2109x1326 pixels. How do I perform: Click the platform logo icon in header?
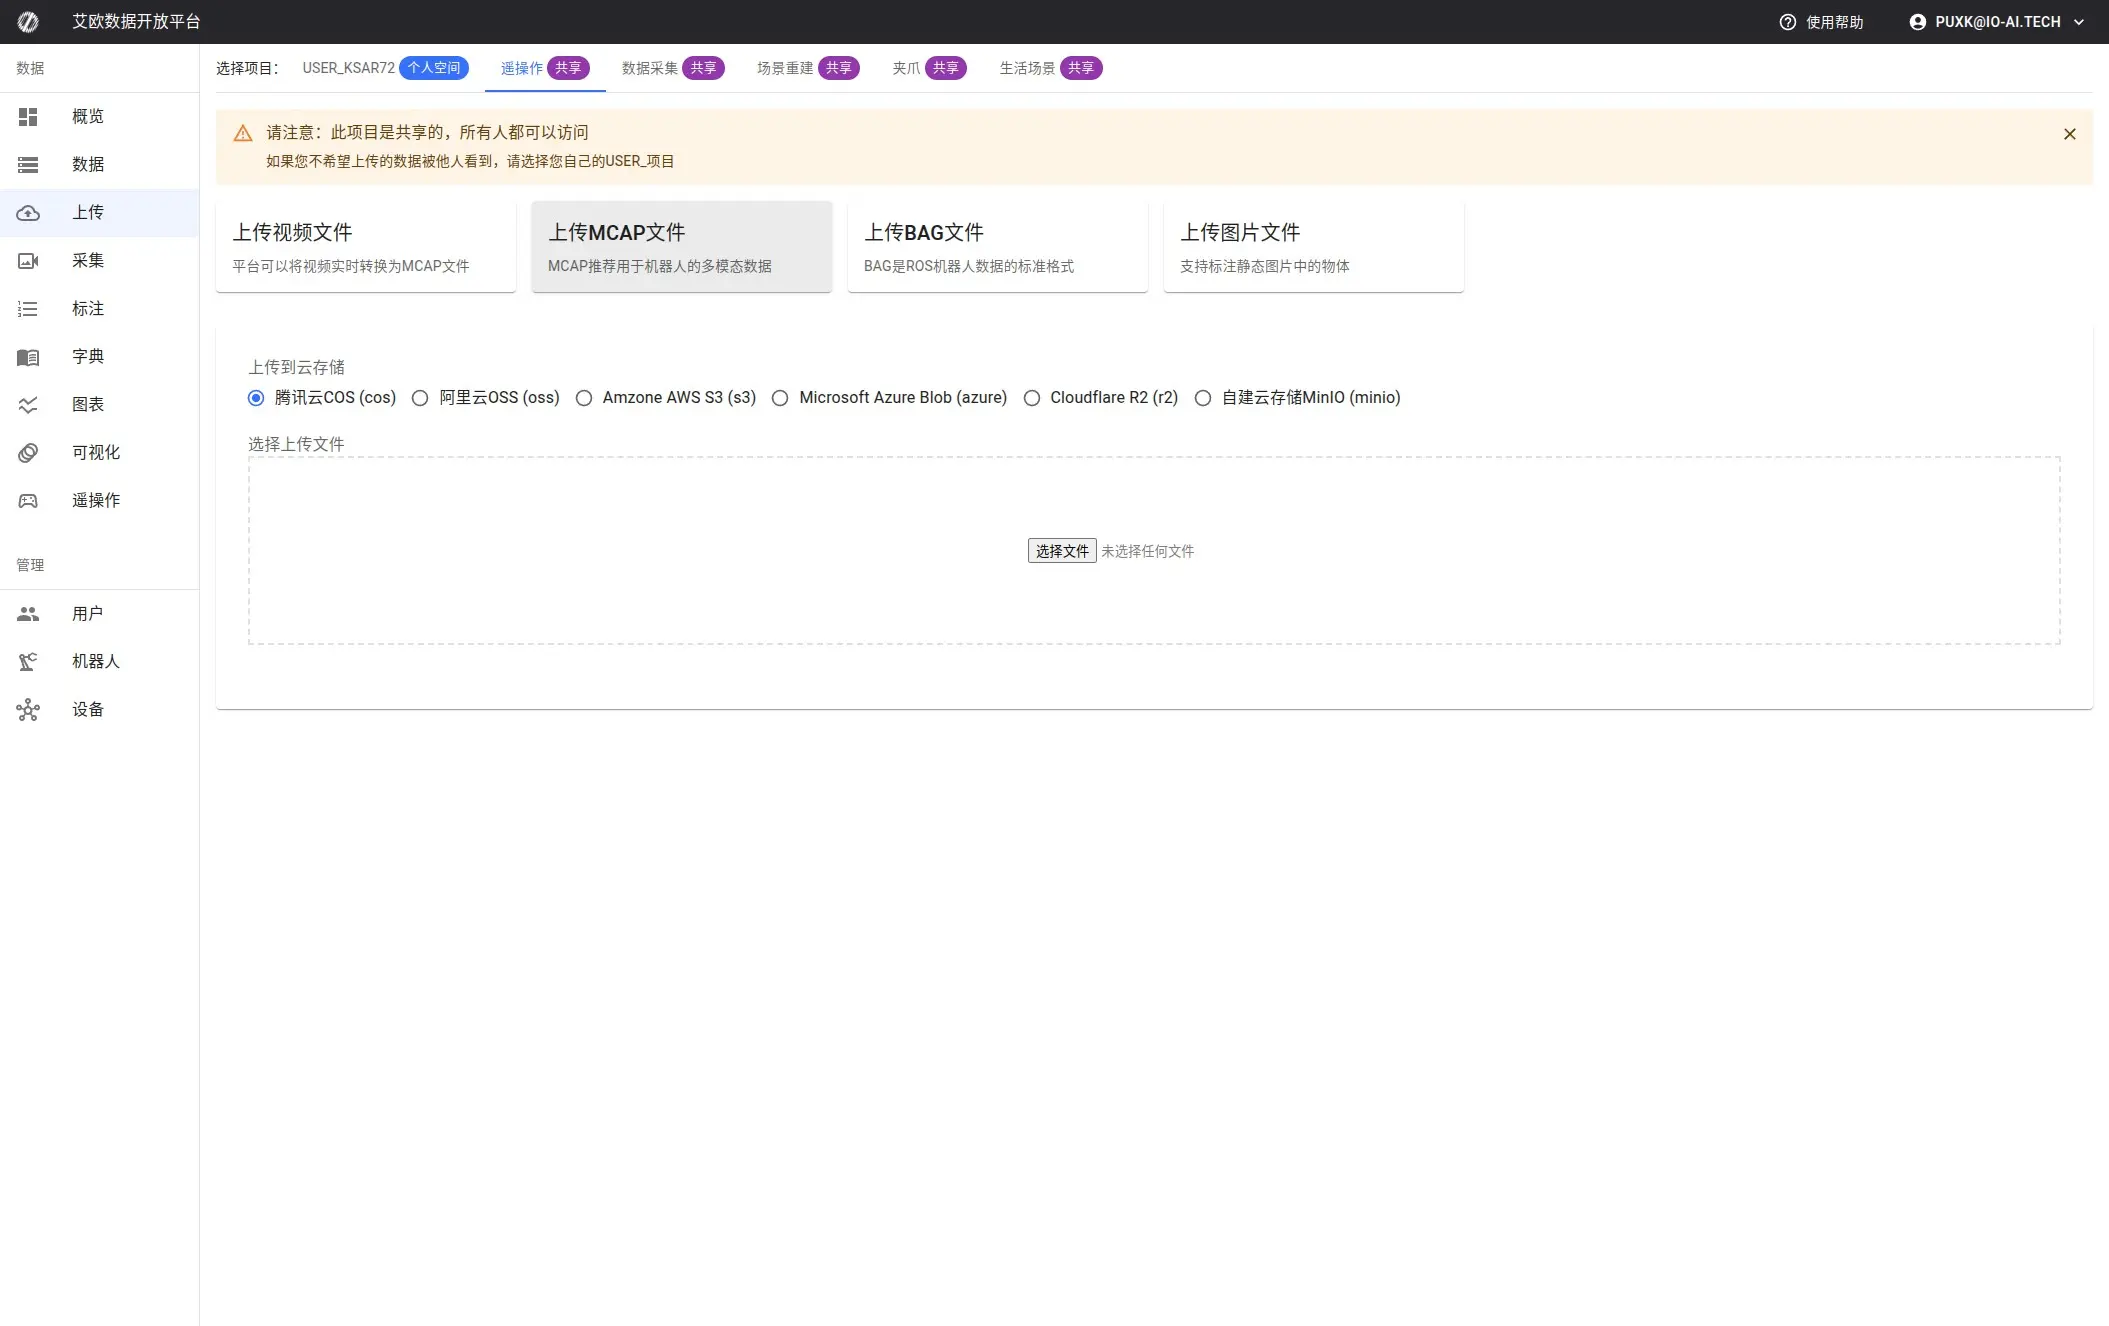tap(28, 21)
